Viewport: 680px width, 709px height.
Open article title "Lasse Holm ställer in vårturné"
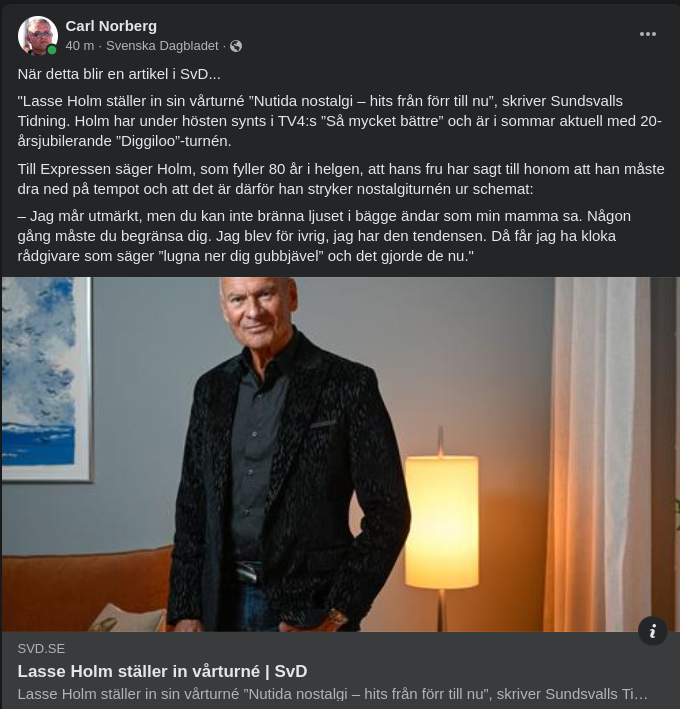pos(162,671)
